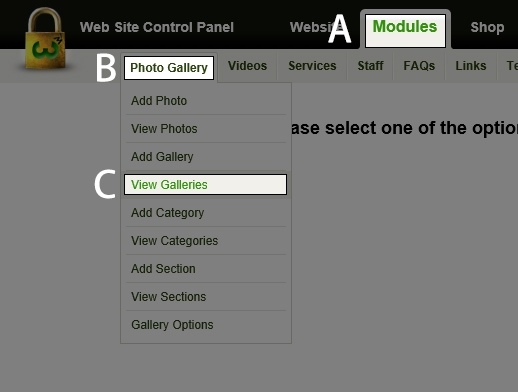Choose View Photos from the dropdown

206,129
